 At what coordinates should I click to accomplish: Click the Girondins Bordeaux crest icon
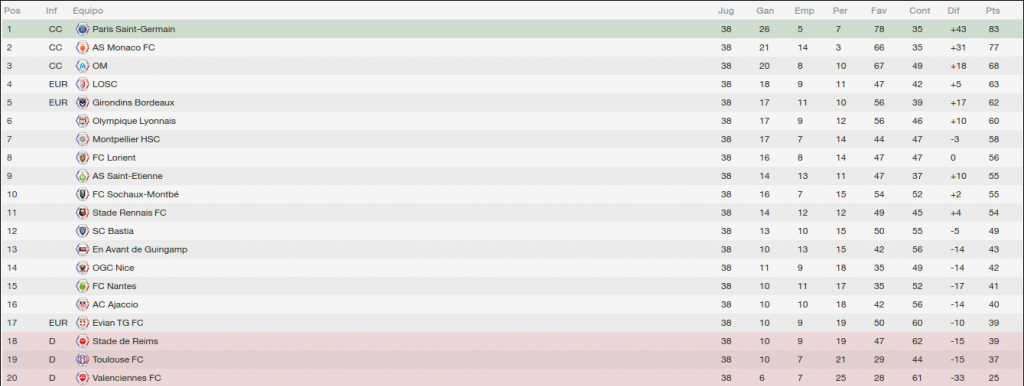(x=82, y=103)
